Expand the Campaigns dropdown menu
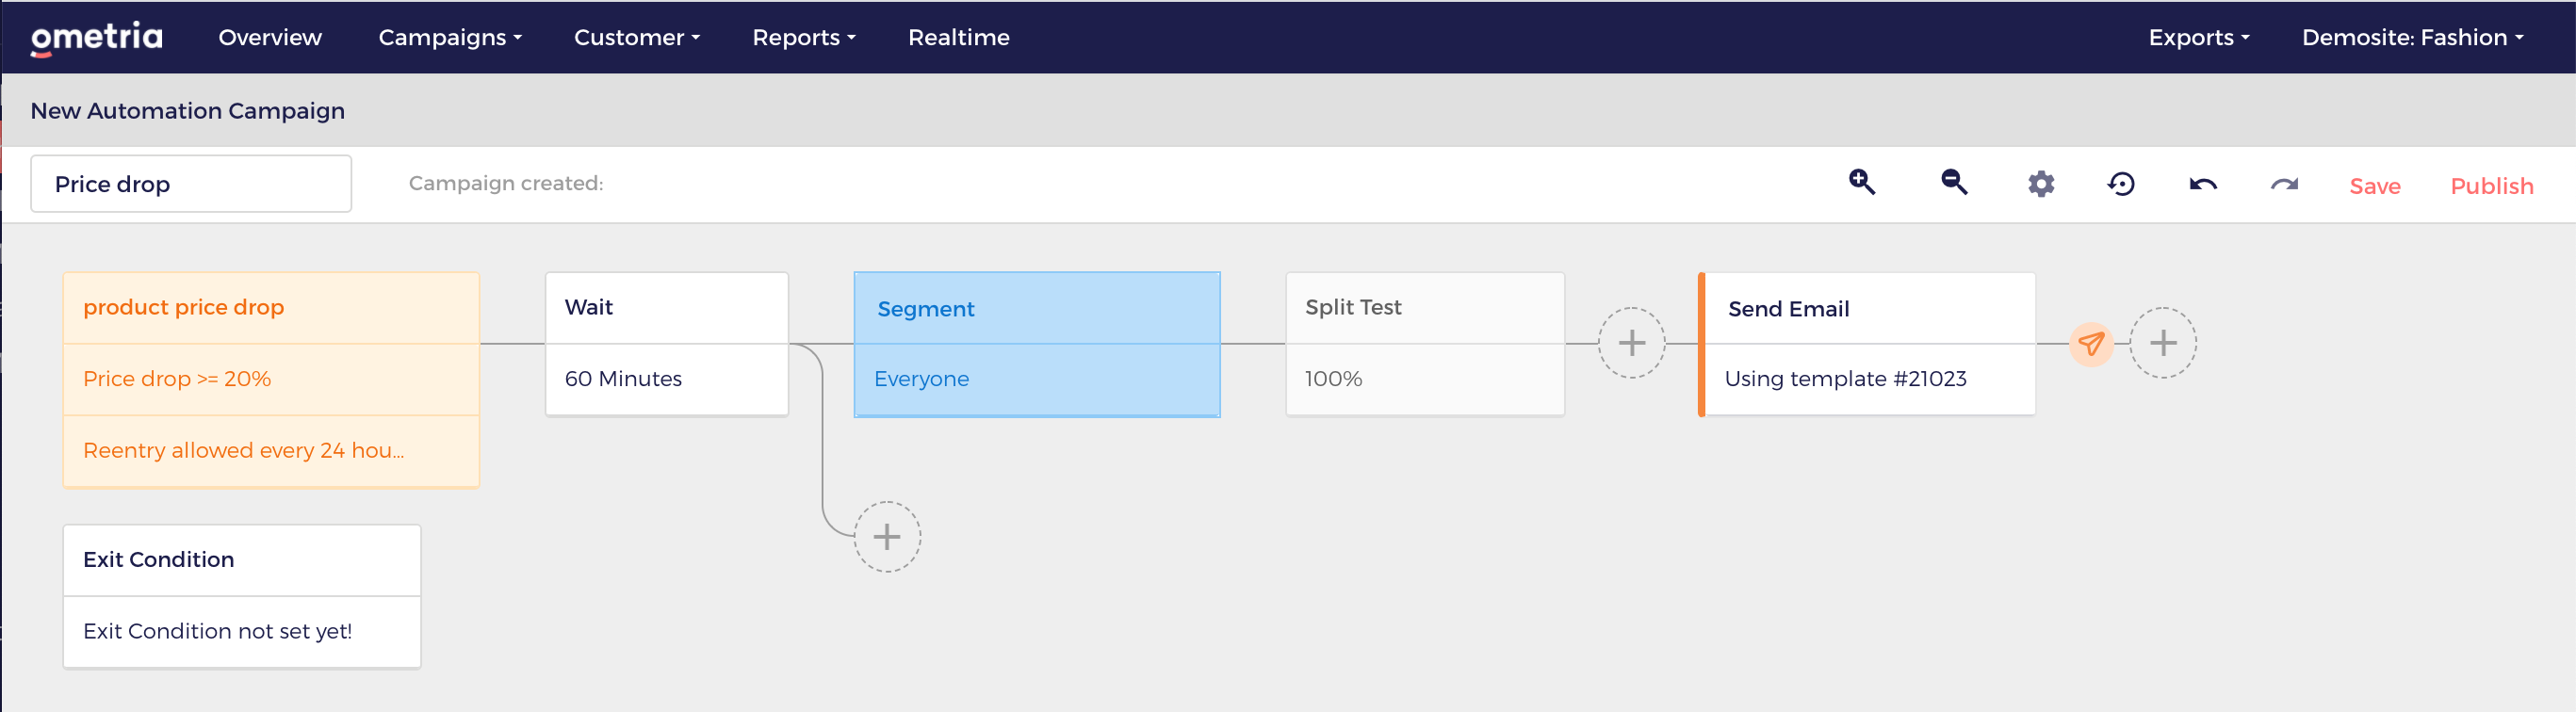This screenshot has width=2576, height=712. [x=450, y=38]
